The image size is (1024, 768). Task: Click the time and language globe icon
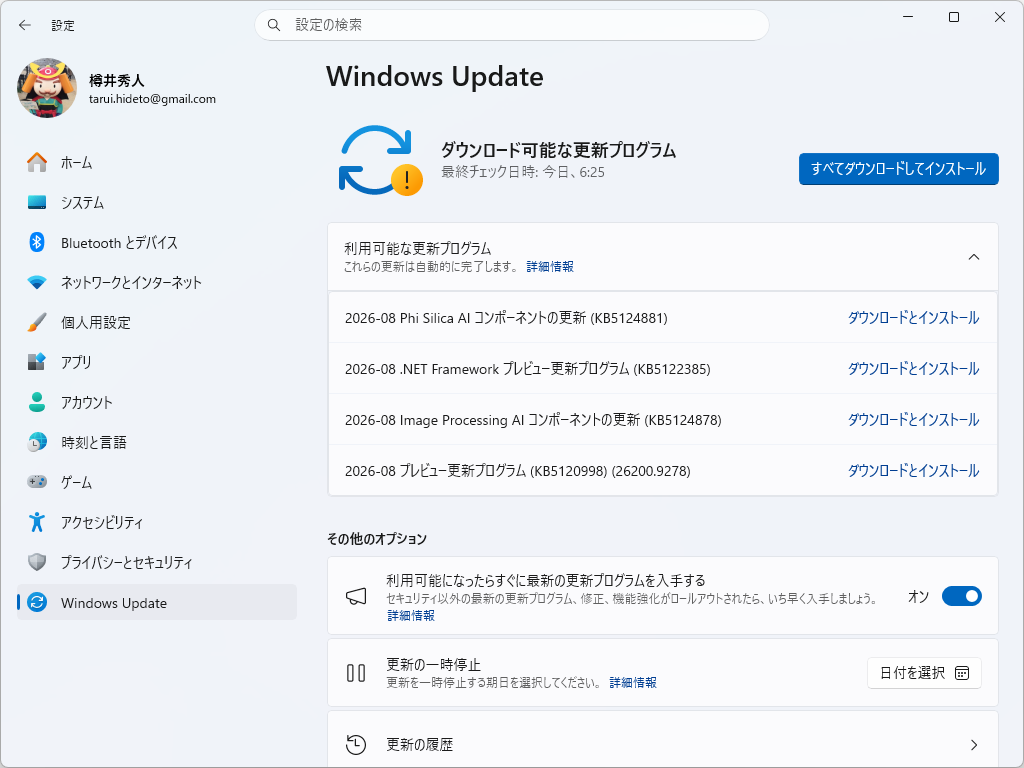click(x=37, y=442)
